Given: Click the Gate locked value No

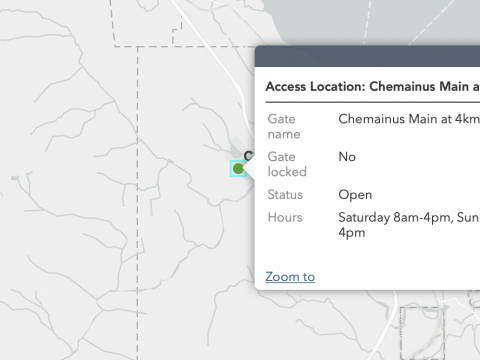Looking at the screenshot, I should pos(347,157).
